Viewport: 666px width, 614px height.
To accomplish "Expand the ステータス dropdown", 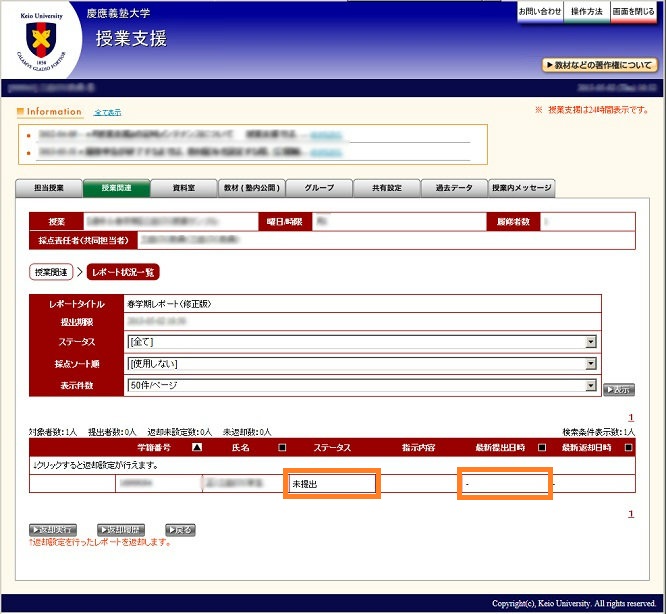I will (x=590, y=341).
